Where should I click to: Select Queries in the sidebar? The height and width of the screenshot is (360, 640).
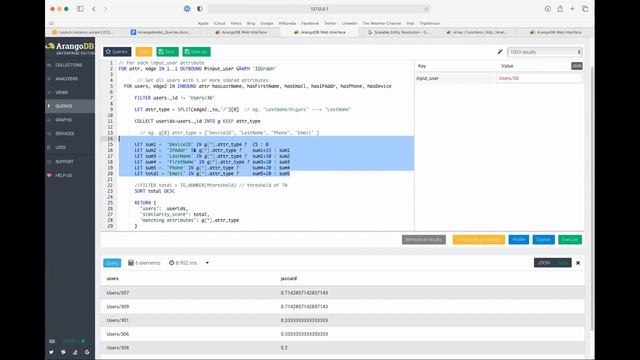[70, 106]
